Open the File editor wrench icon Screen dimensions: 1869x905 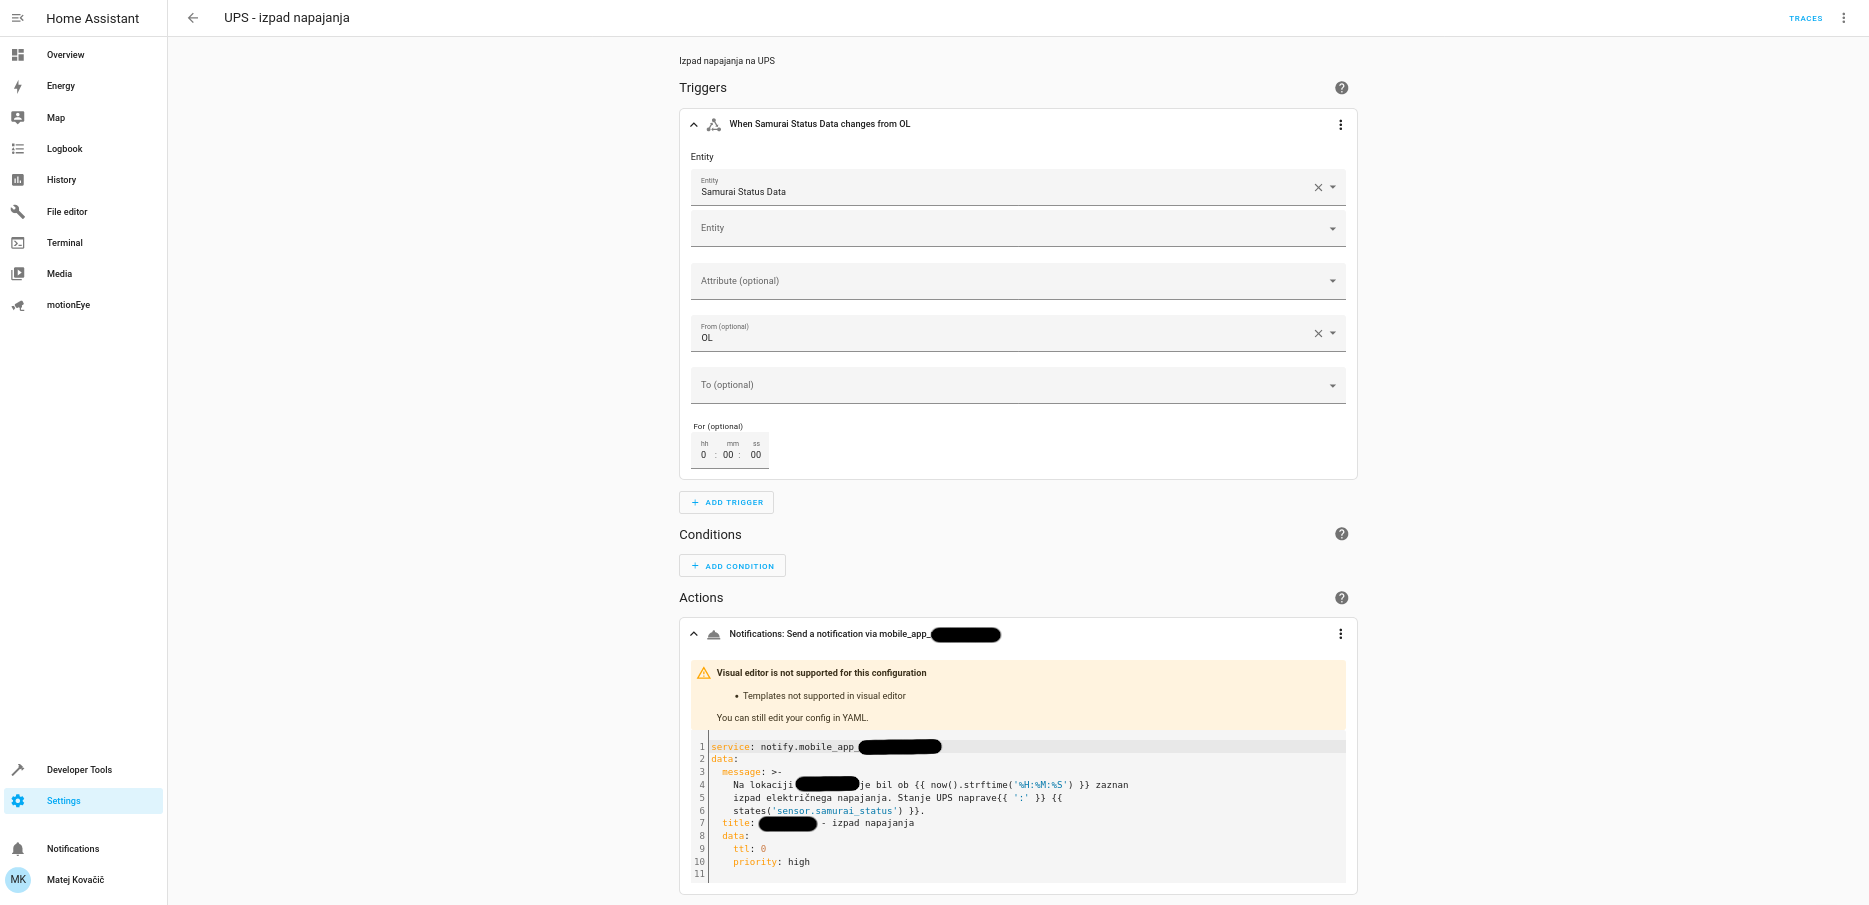(18, 212)
